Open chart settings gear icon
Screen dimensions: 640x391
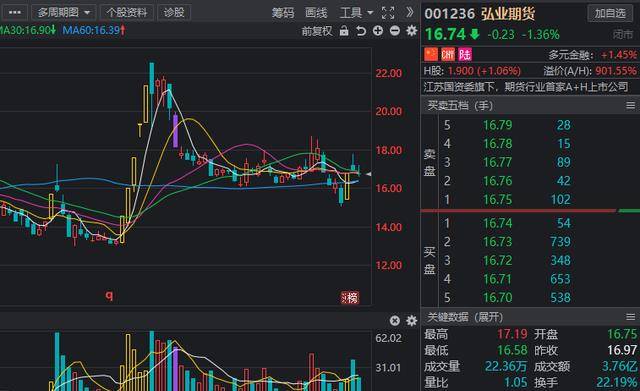(411, 31)
